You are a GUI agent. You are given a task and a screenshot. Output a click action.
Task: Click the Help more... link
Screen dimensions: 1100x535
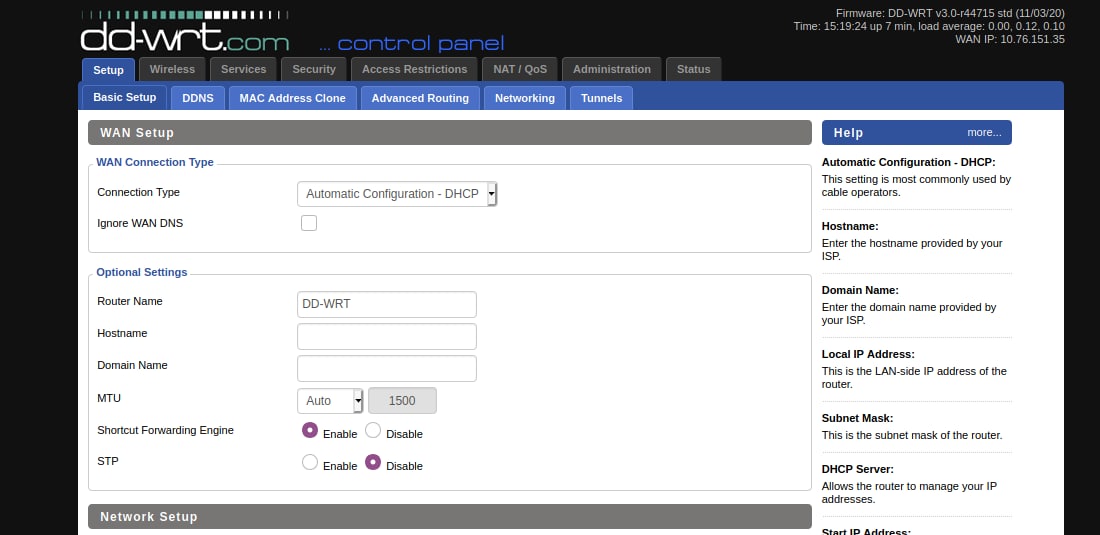pos(984,133)
